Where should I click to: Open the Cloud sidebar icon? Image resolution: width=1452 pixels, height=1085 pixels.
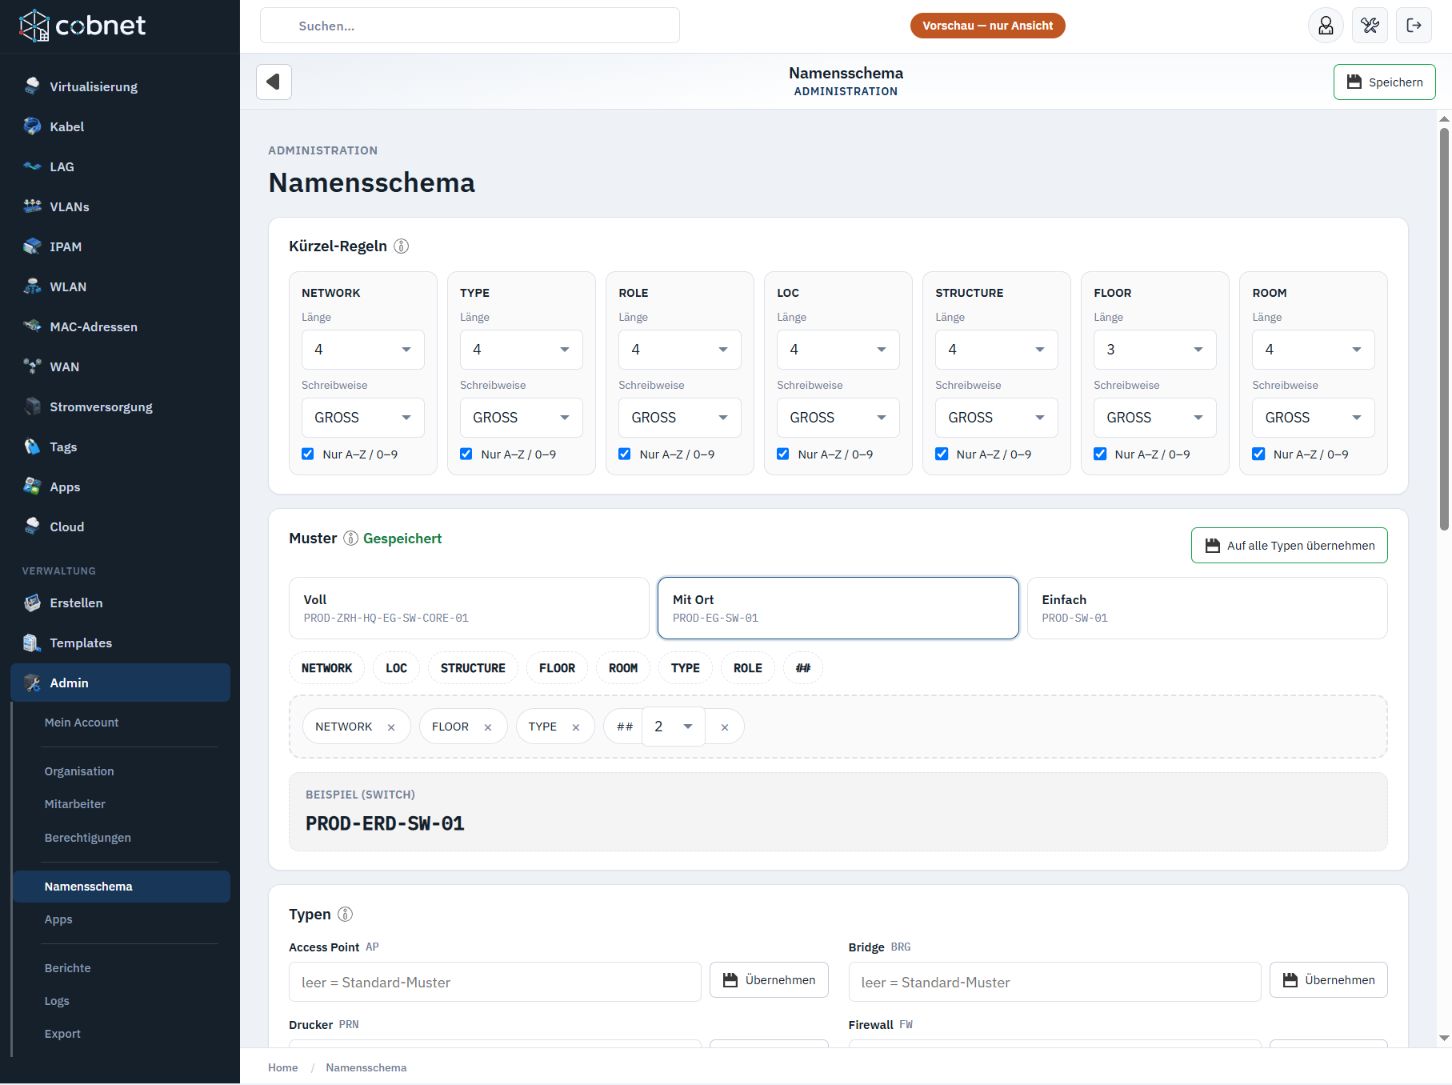pos(32,526)
